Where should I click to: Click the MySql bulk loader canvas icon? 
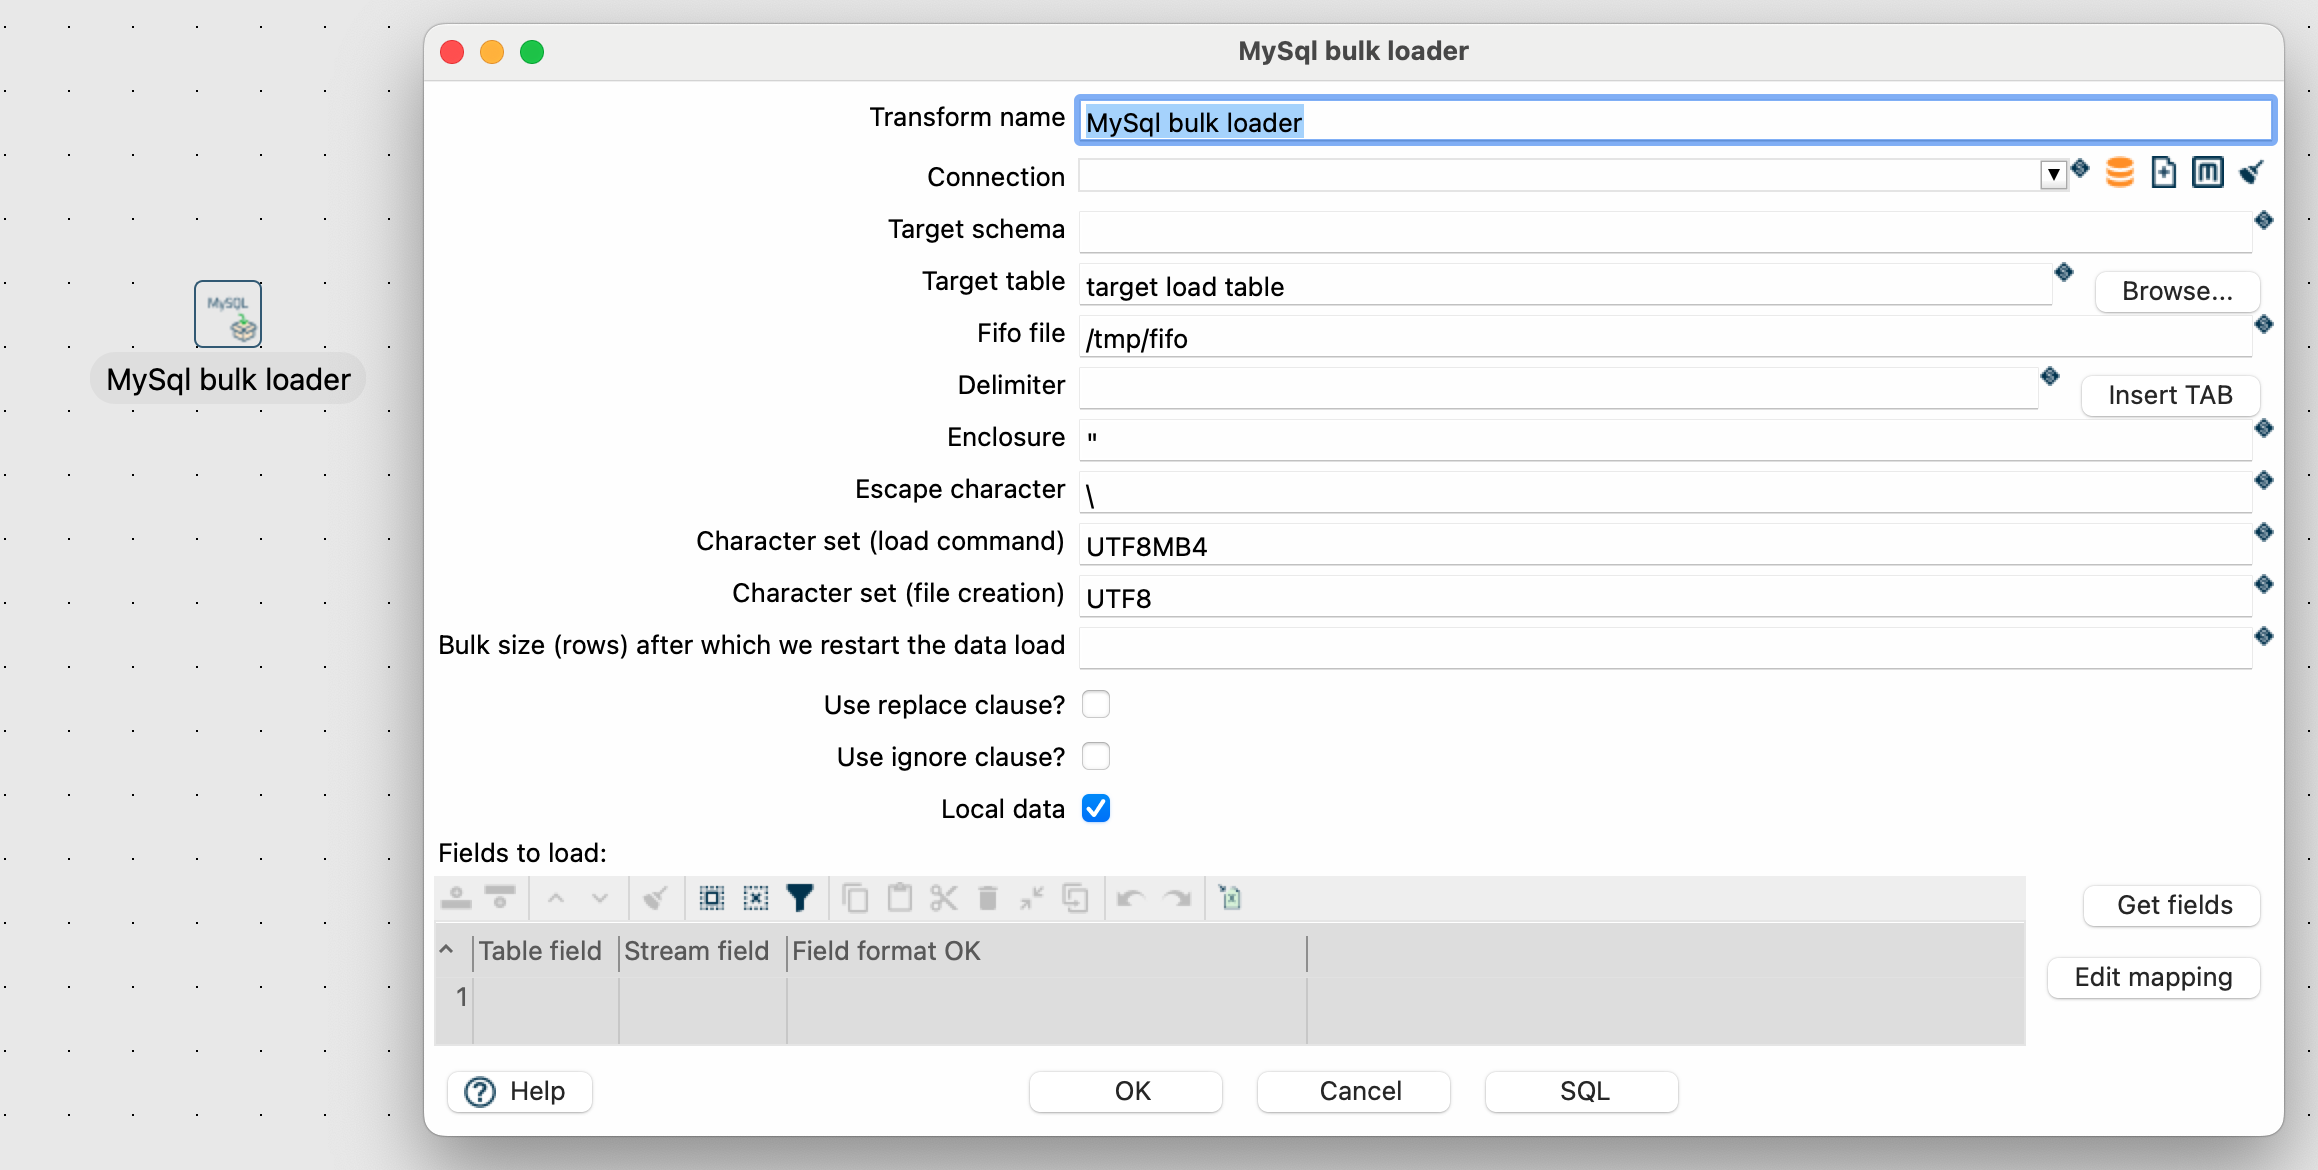click(228, 314)
